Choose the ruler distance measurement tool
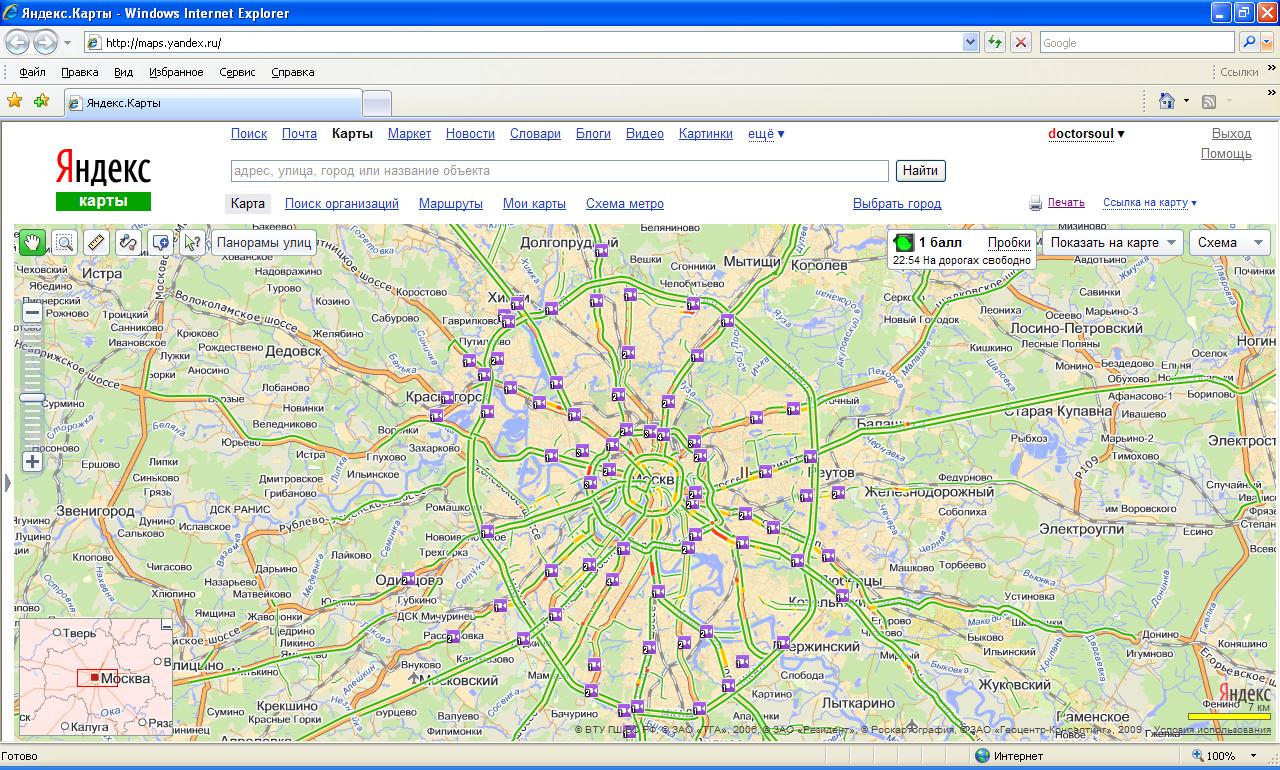The width and height of the screenshot is (1280, 770). coord(96,242)
